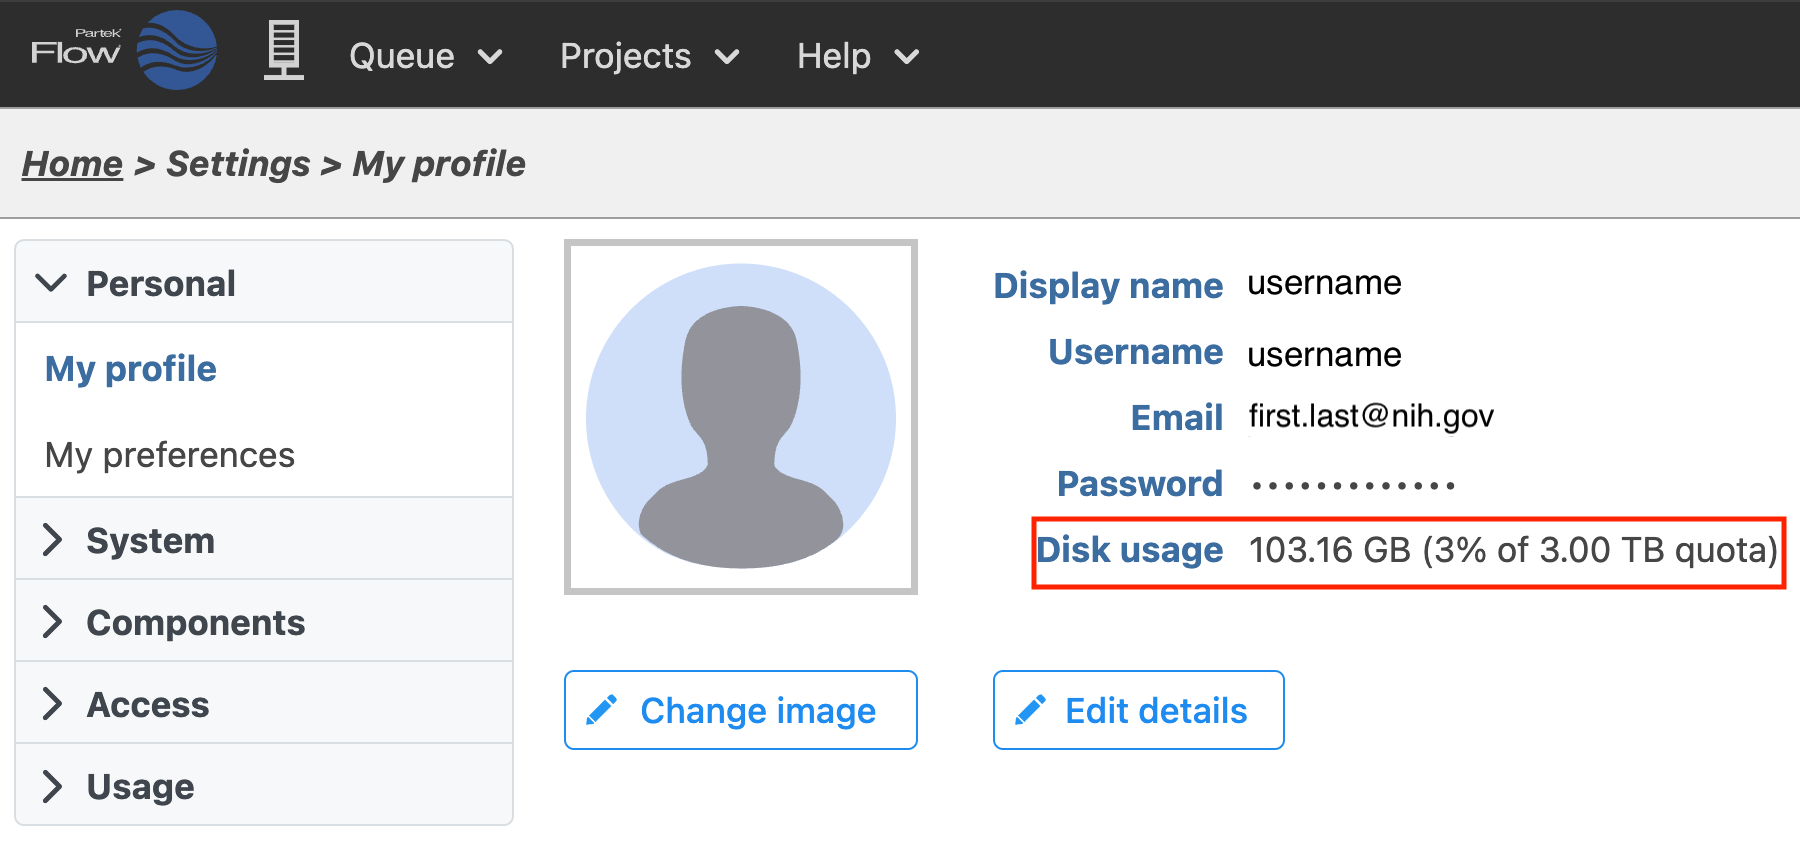Click the profile avatar placeholder image
This screenshot has width=1800, height=844.
(x=740, y=416)
